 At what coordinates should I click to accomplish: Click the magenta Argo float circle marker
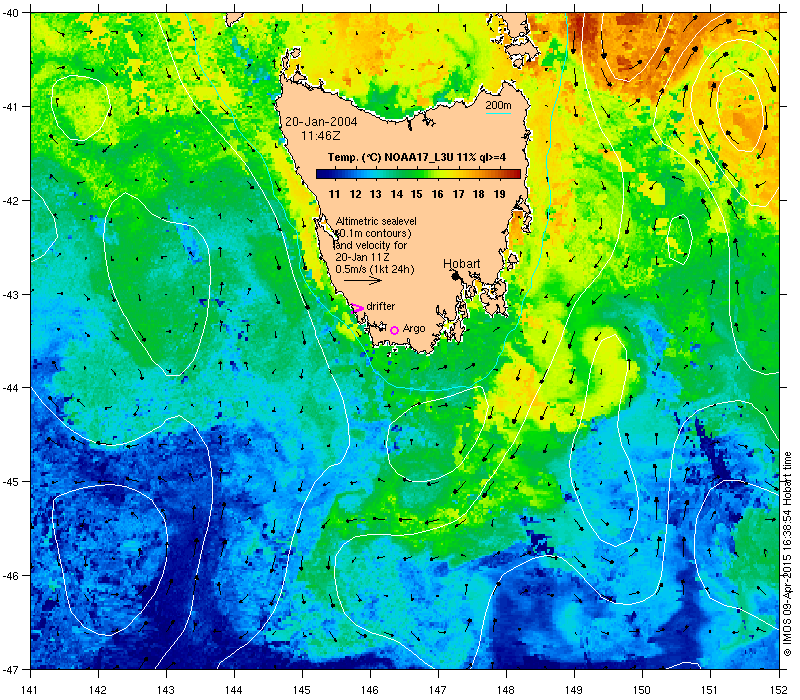click(394, 331)
